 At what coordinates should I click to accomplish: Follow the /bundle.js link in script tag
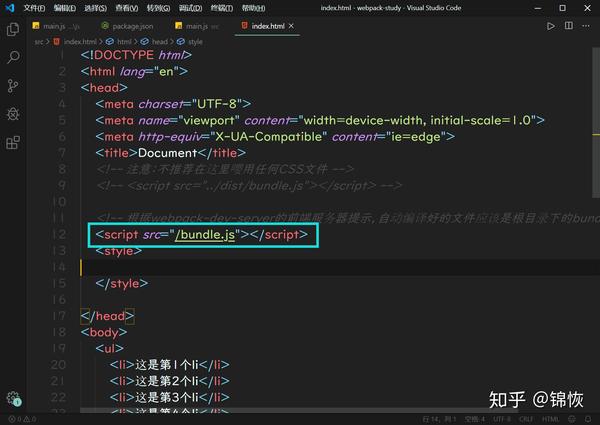point(205,234)
